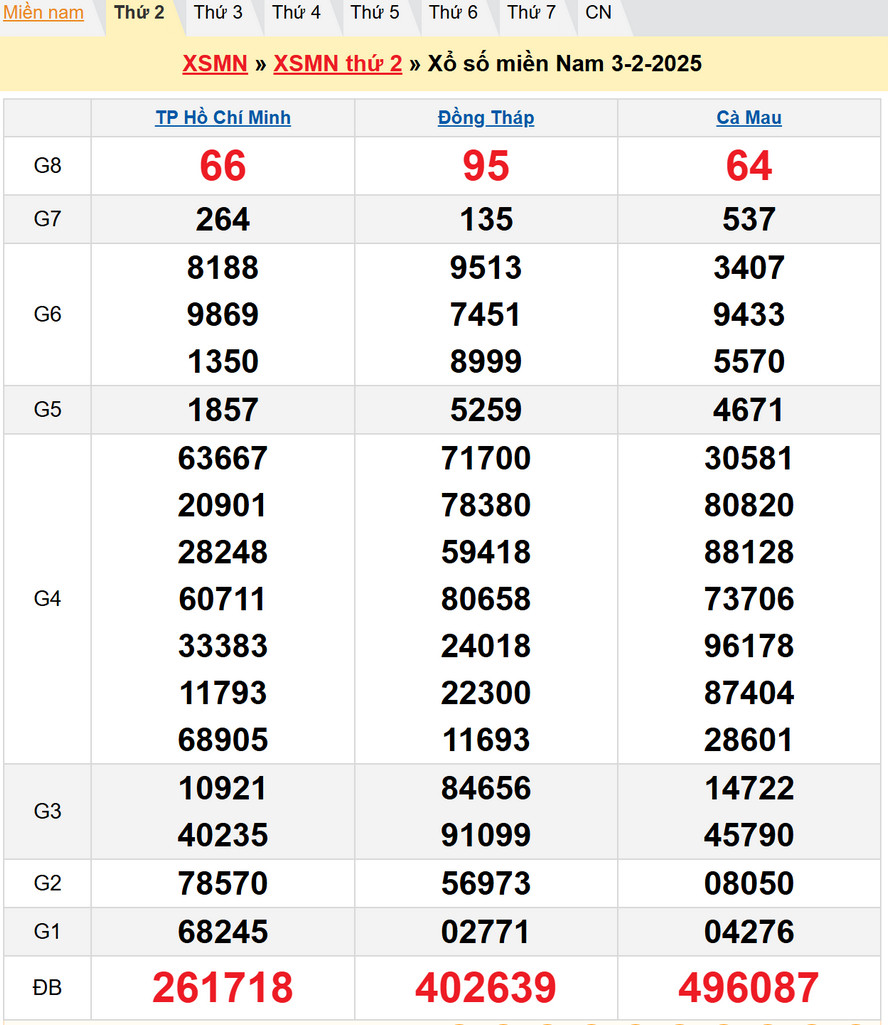
Task: Open the TP Hồ Chí Minh province link
Action: (x=223, y=118)
